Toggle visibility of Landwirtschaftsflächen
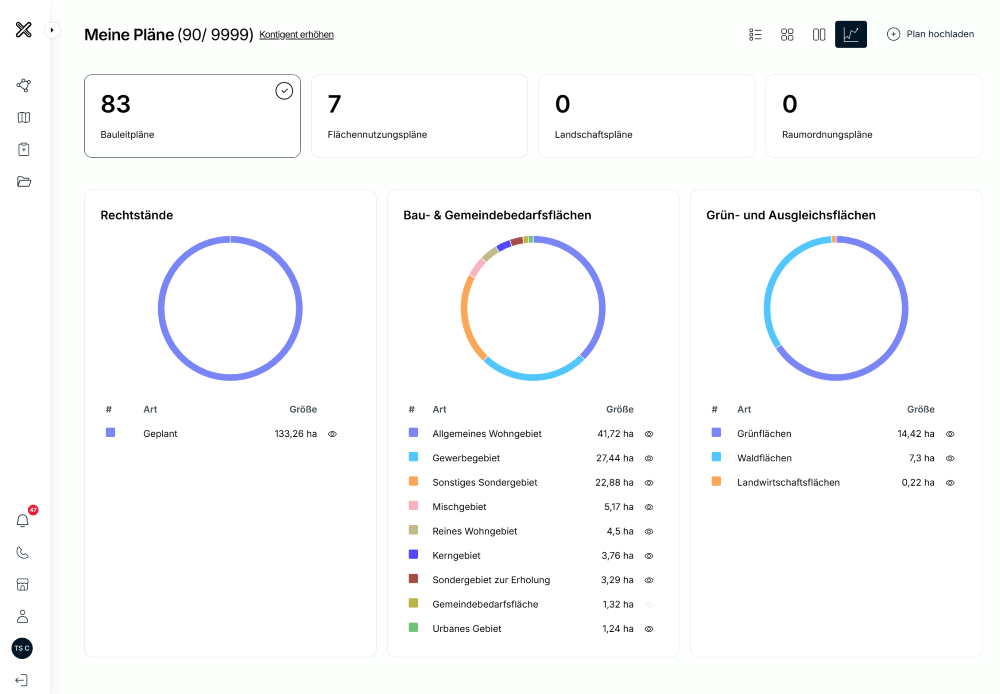1000x694 pixels. click(950, 483)
